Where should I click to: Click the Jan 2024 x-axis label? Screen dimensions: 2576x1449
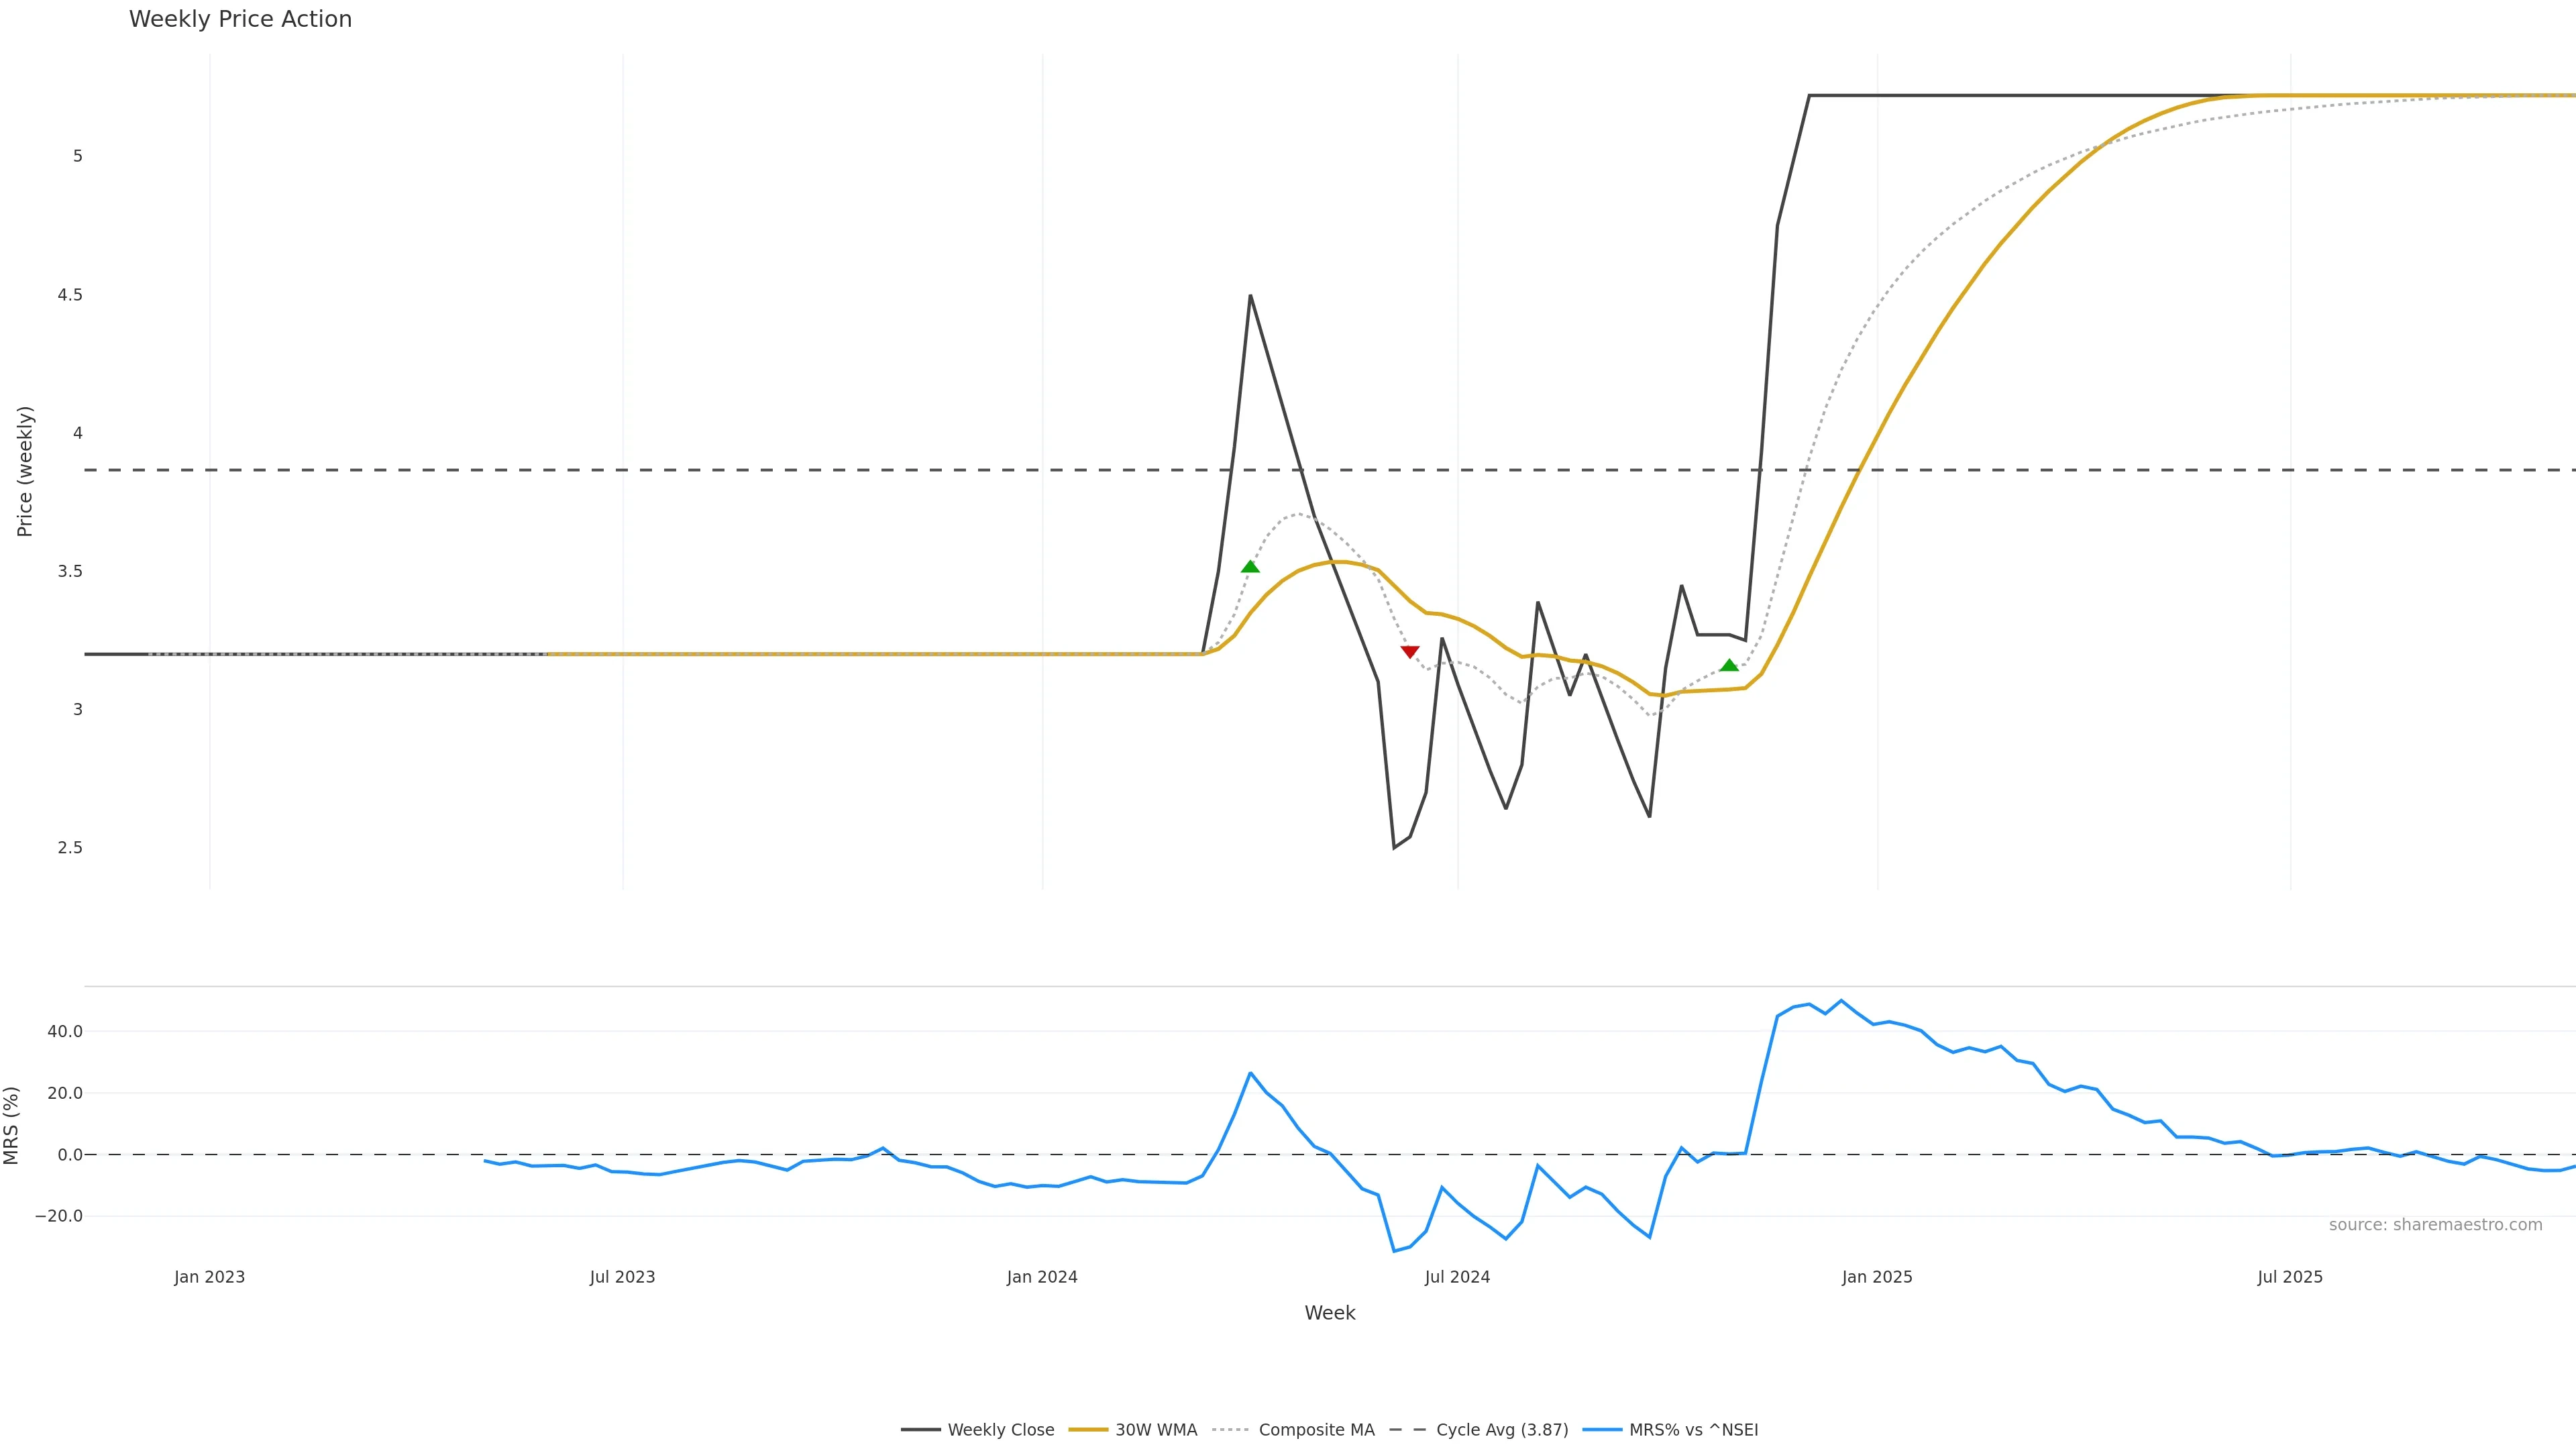pyautogui.click(x=1042, y=1277)
